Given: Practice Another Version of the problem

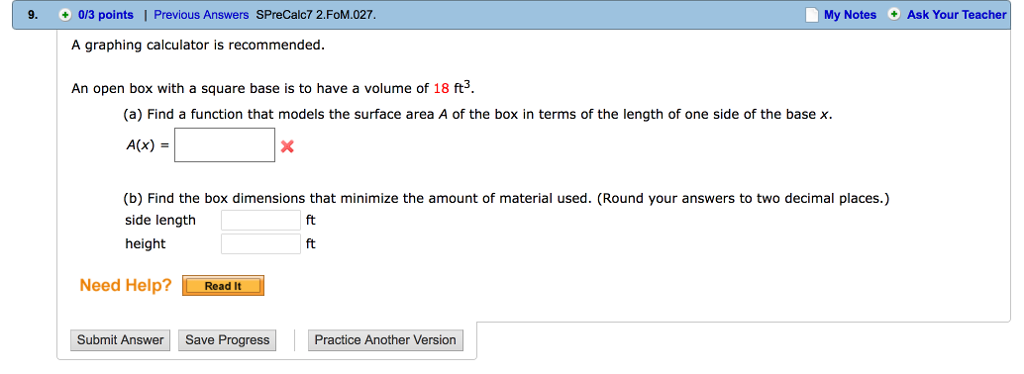Looking at the screenshot, I should [385, 340].
